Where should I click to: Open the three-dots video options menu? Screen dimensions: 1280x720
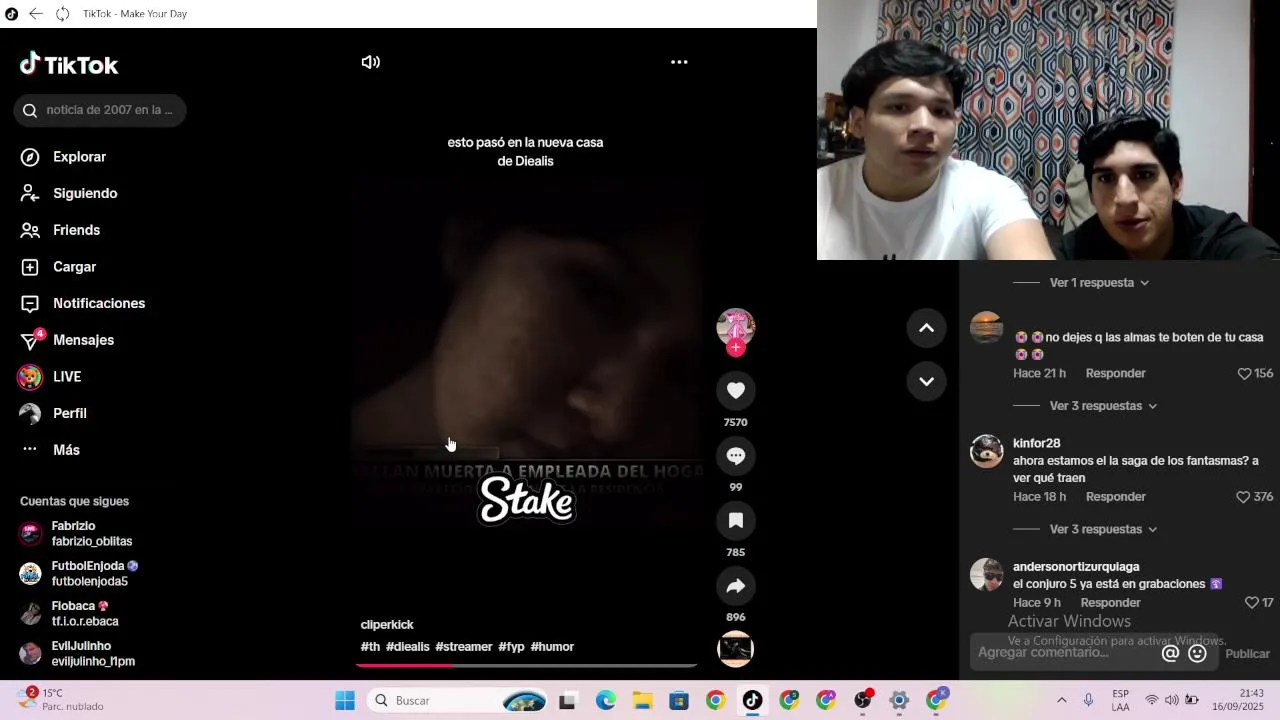tap(679, 62)
